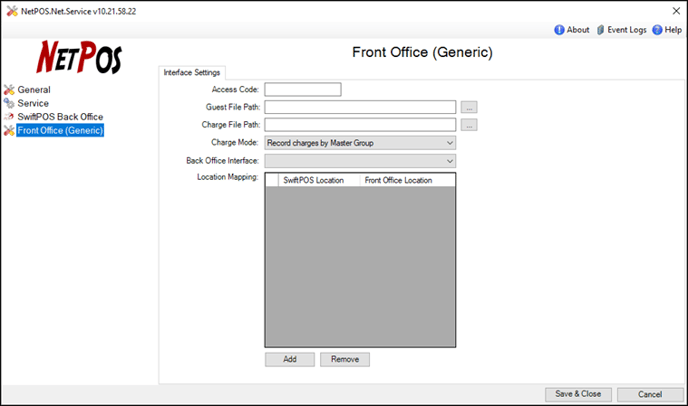Open the Help link

(x=673, y=30)
